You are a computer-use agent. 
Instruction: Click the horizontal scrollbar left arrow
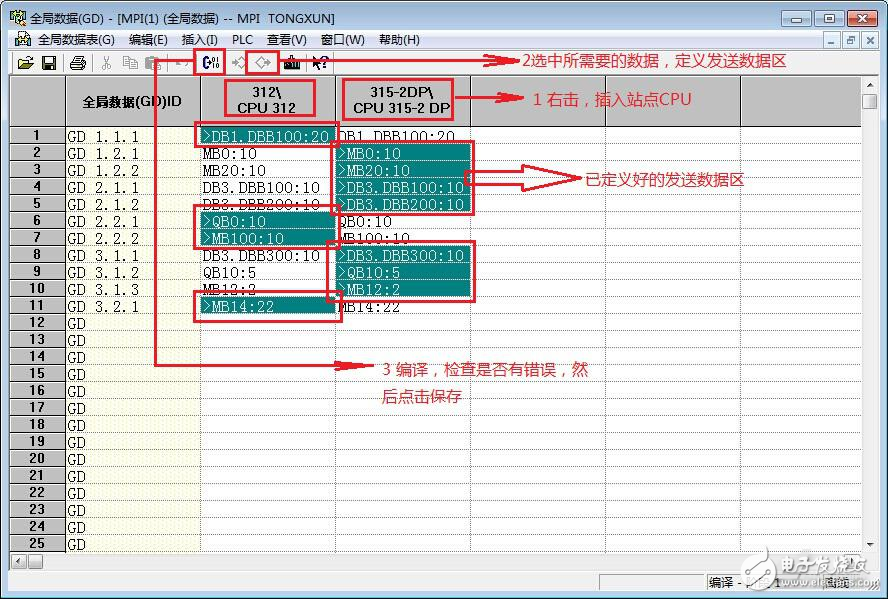click(x=18, y=560)
